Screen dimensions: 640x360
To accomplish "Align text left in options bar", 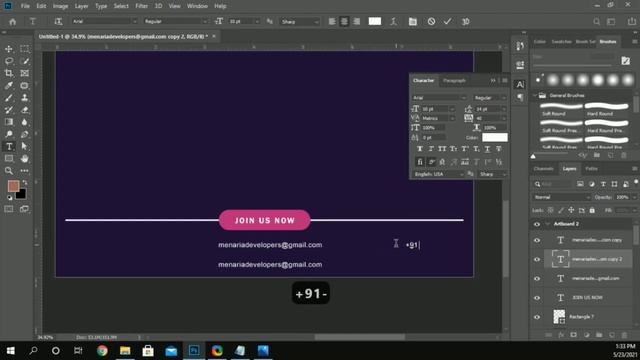I will (332, 22).
